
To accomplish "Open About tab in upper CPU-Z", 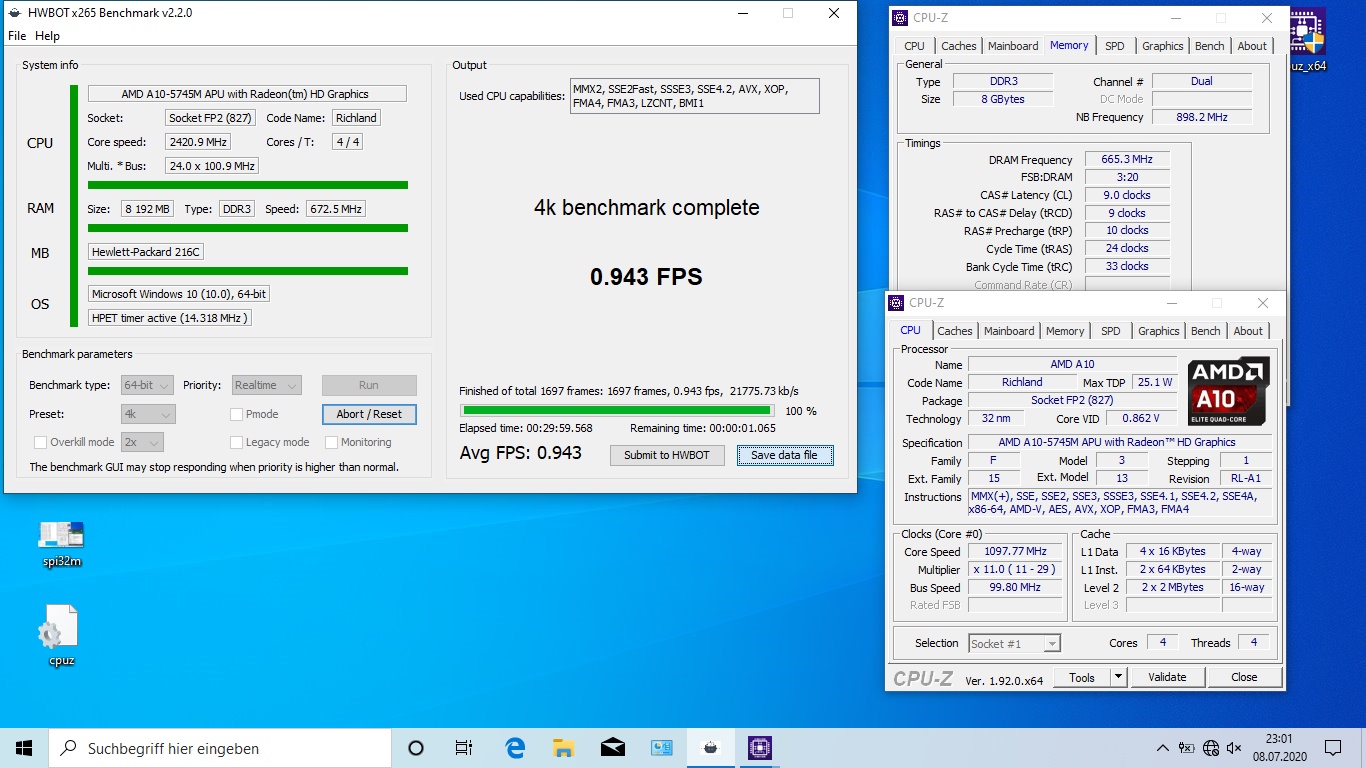I will pos(1252,46).
